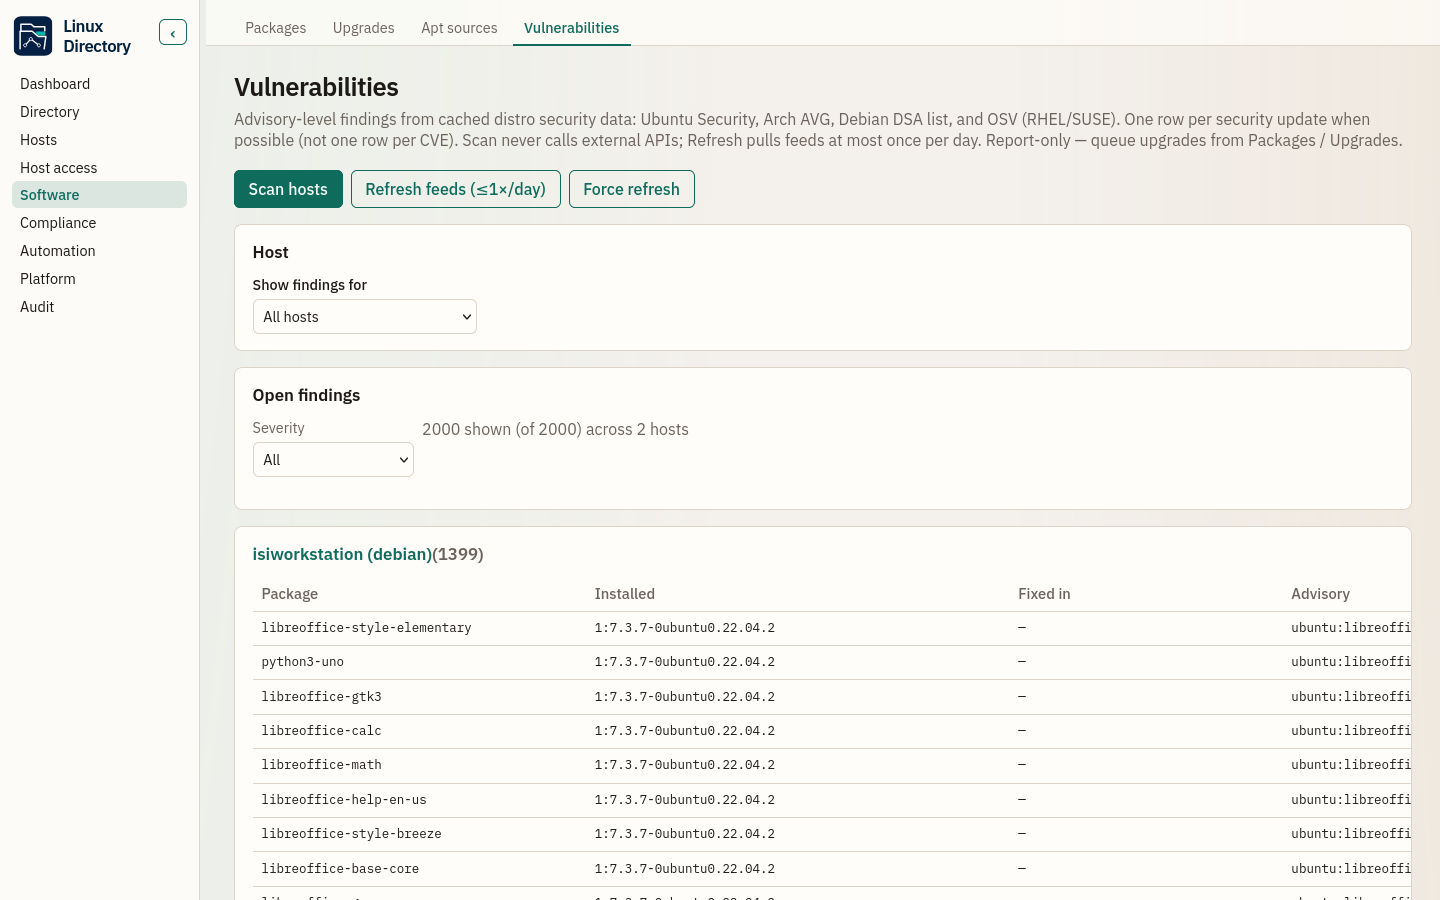The height and width of the screenshot is (900, 1440).
Task: Select Software in the sidebar
Action: [x=99, y=195]
